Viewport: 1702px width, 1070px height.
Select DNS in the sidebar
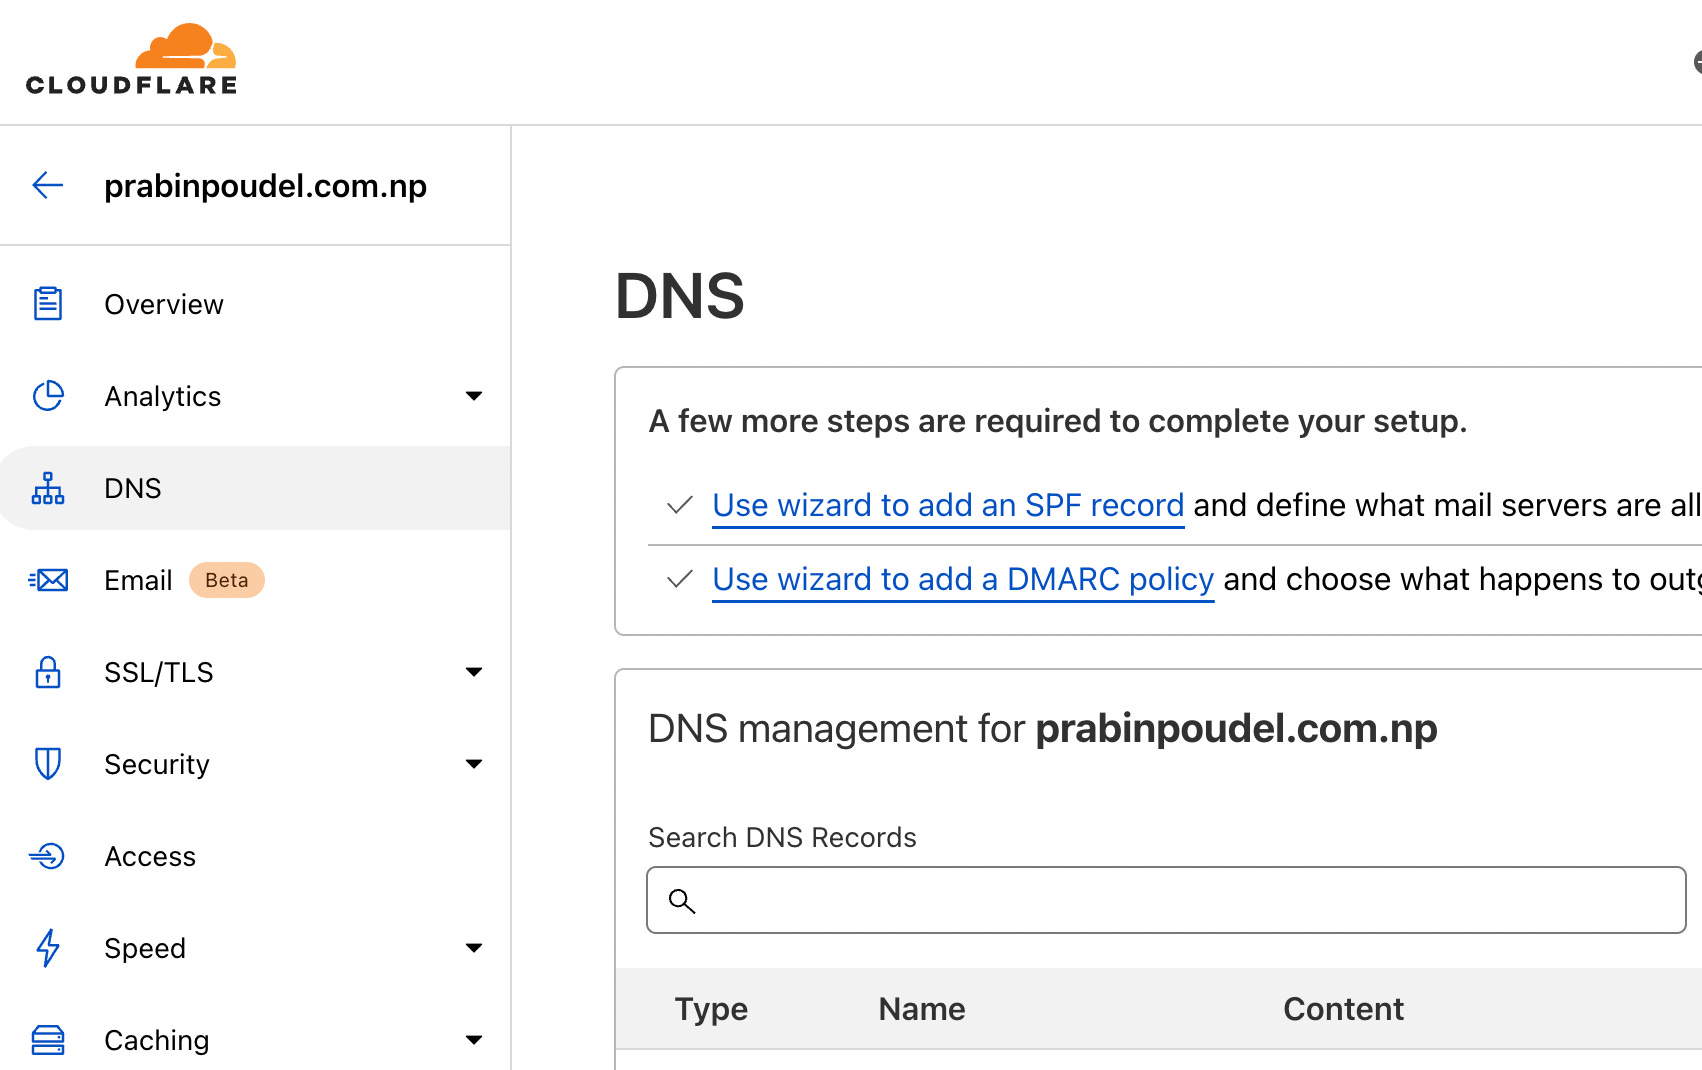(x=255, y=488)
